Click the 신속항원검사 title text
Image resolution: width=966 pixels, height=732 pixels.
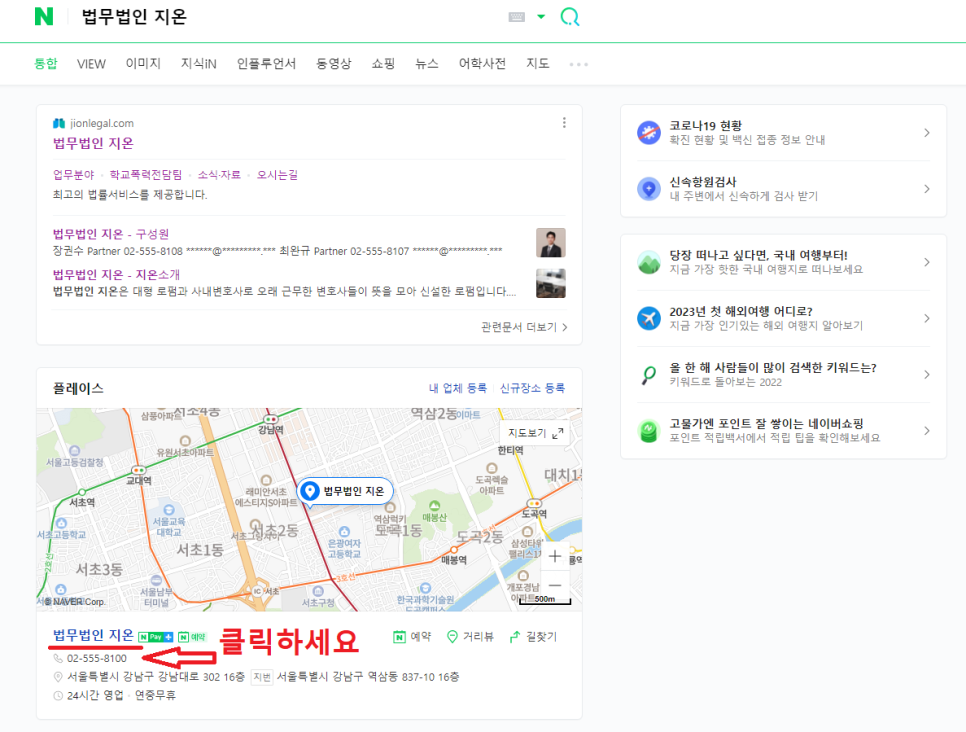click(703, 182)
